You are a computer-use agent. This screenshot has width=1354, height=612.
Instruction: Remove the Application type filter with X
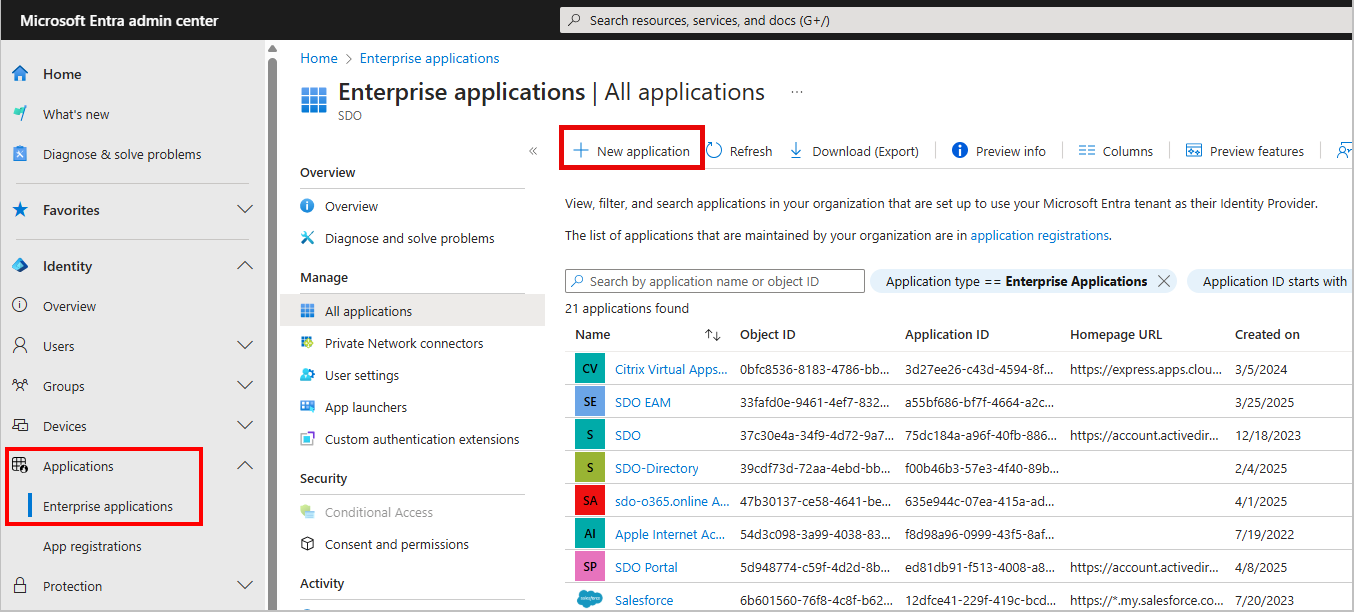[x=1163, y=281]
